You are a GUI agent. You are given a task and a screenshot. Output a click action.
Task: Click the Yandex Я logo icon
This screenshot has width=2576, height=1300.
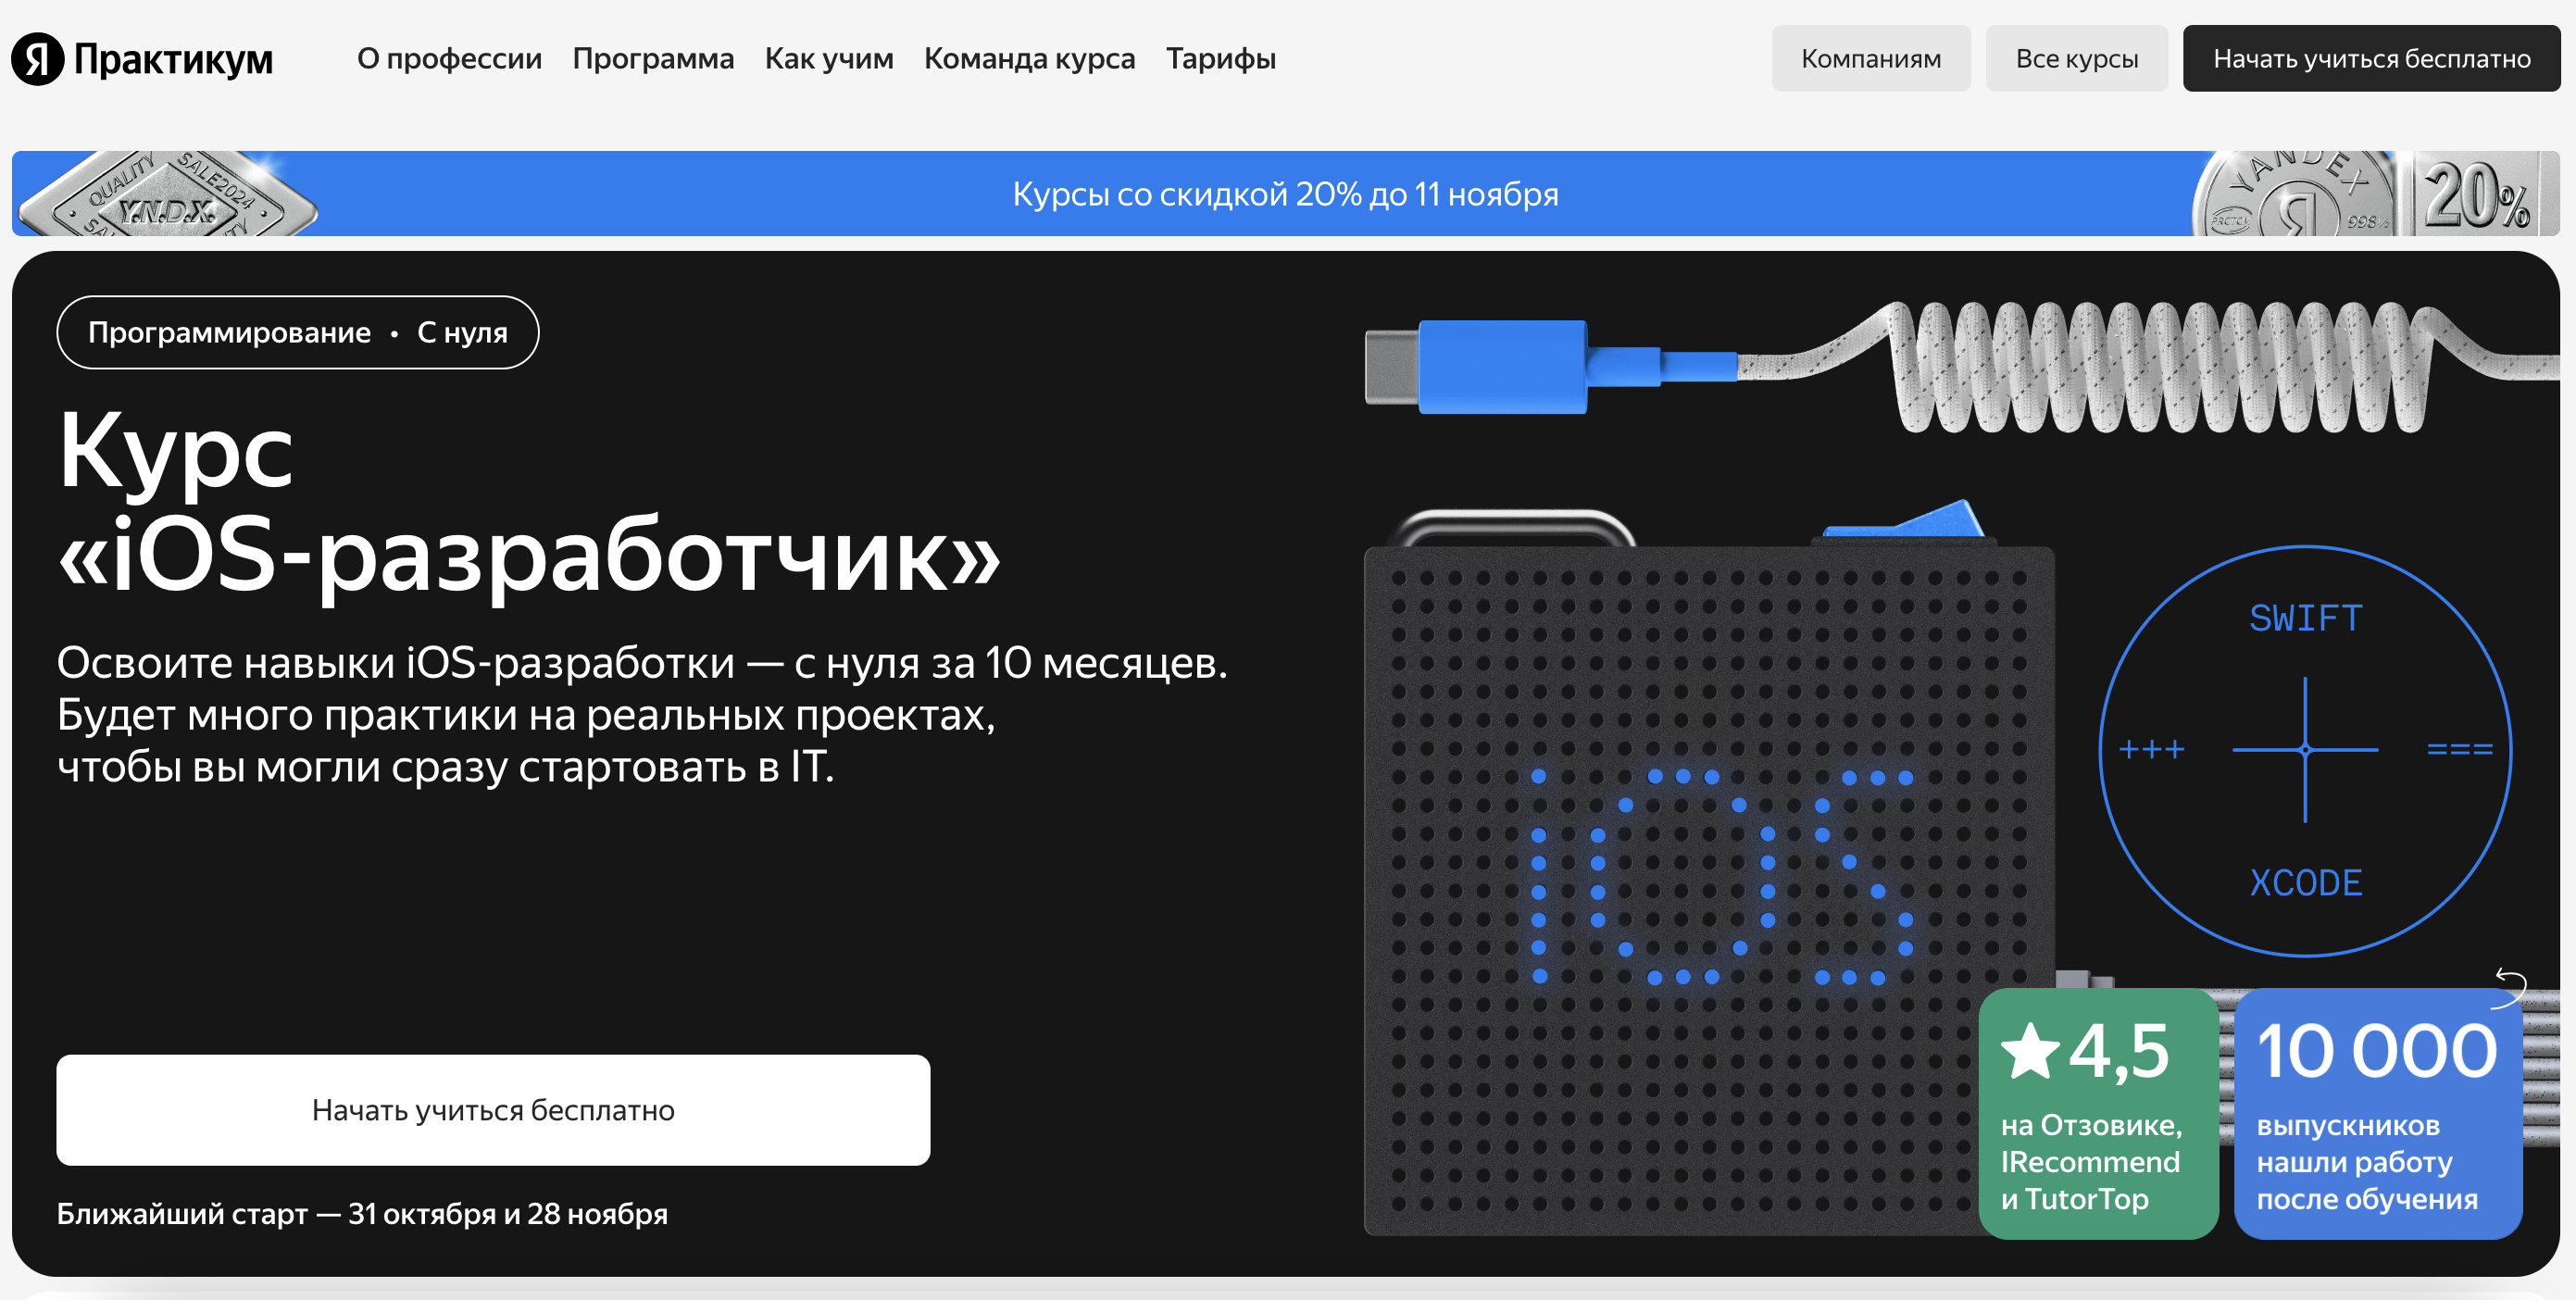pos(38,59)
